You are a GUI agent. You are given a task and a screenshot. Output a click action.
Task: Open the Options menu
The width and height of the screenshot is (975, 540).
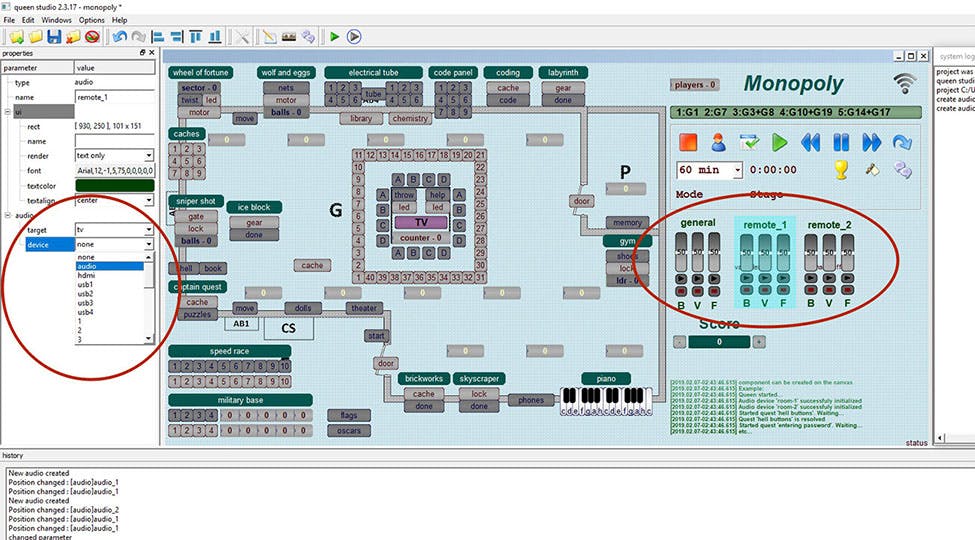point(91,20)
